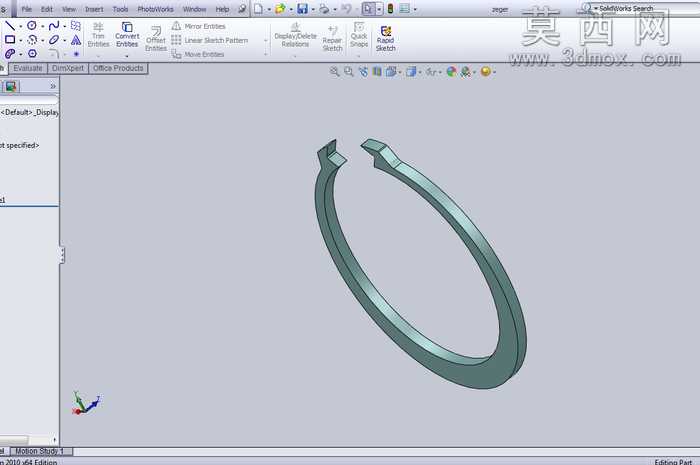Click Move Entities
Viewport: 700px width, 465px height.
[x=198, y=54]
